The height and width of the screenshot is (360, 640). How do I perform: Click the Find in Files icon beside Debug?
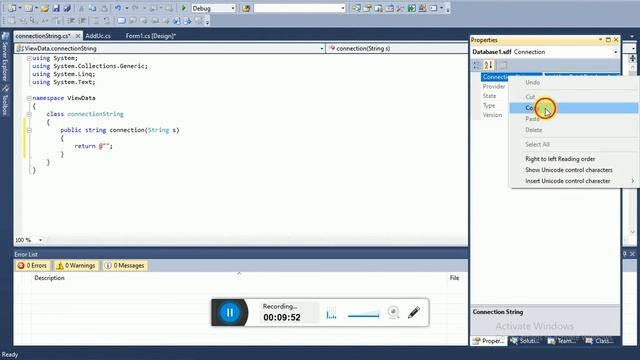click(246, 8)
